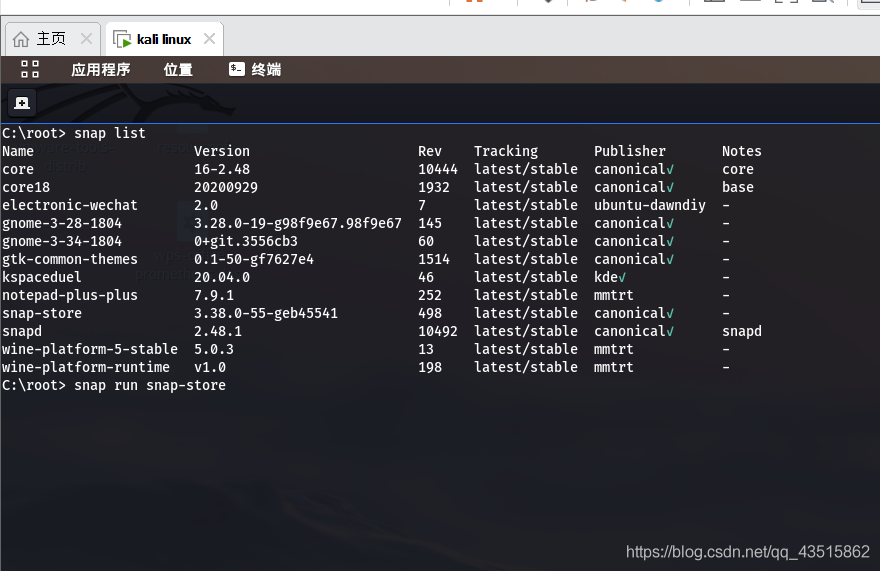This screenshot has height=571, width=880.
Task: Click the Publisher column header
Action: tap(630, 151)
